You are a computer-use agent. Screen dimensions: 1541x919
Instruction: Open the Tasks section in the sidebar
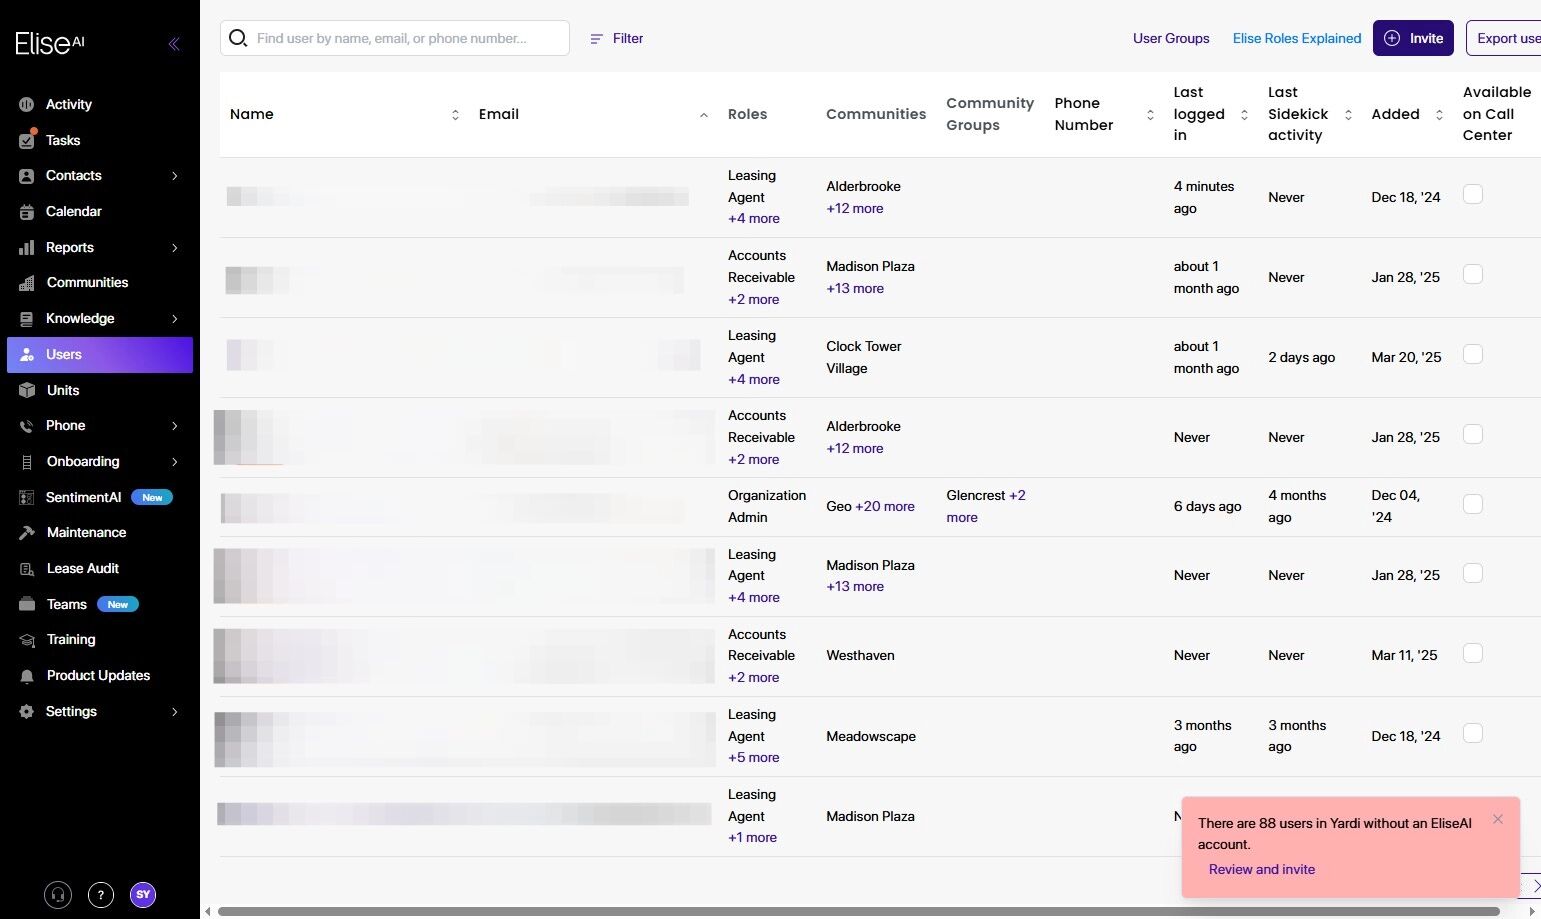(63, 140)
